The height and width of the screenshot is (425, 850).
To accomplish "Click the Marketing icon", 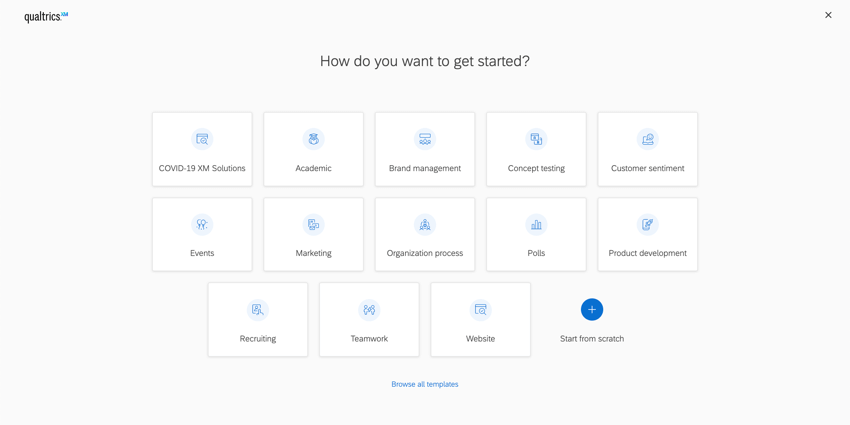I will [x=313, y=224].
